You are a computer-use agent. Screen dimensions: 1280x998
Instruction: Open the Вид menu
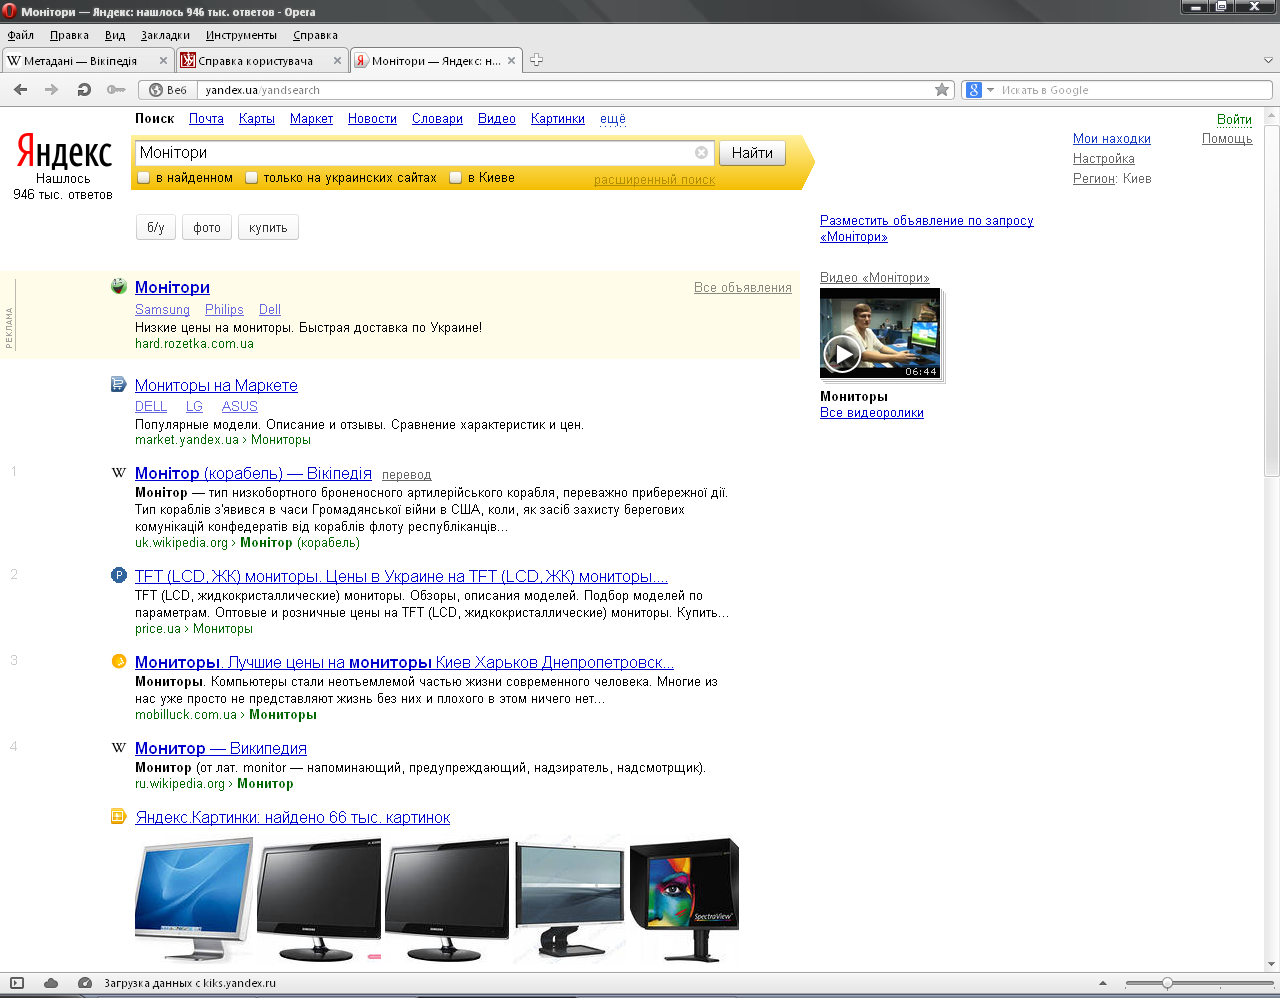pyautogui.click(x=115, y=35)
